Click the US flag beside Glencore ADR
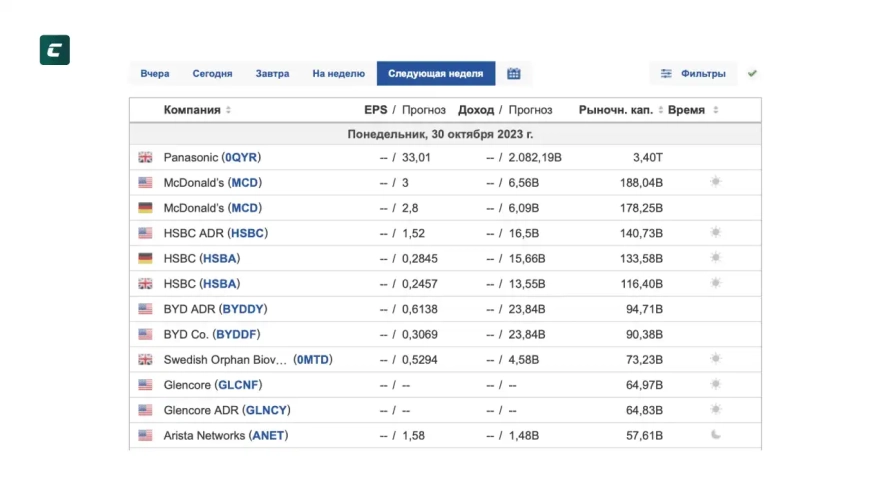This screenshot has height=498, width=884. coord(145,410)
